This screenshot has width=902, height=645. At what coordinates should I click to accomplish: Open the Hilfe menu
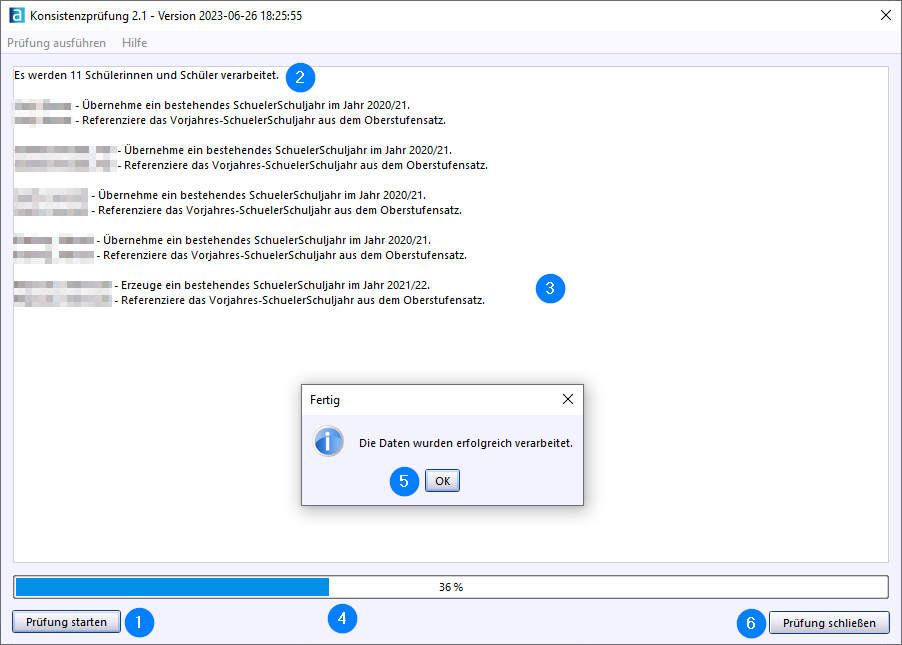click(135, 43)
